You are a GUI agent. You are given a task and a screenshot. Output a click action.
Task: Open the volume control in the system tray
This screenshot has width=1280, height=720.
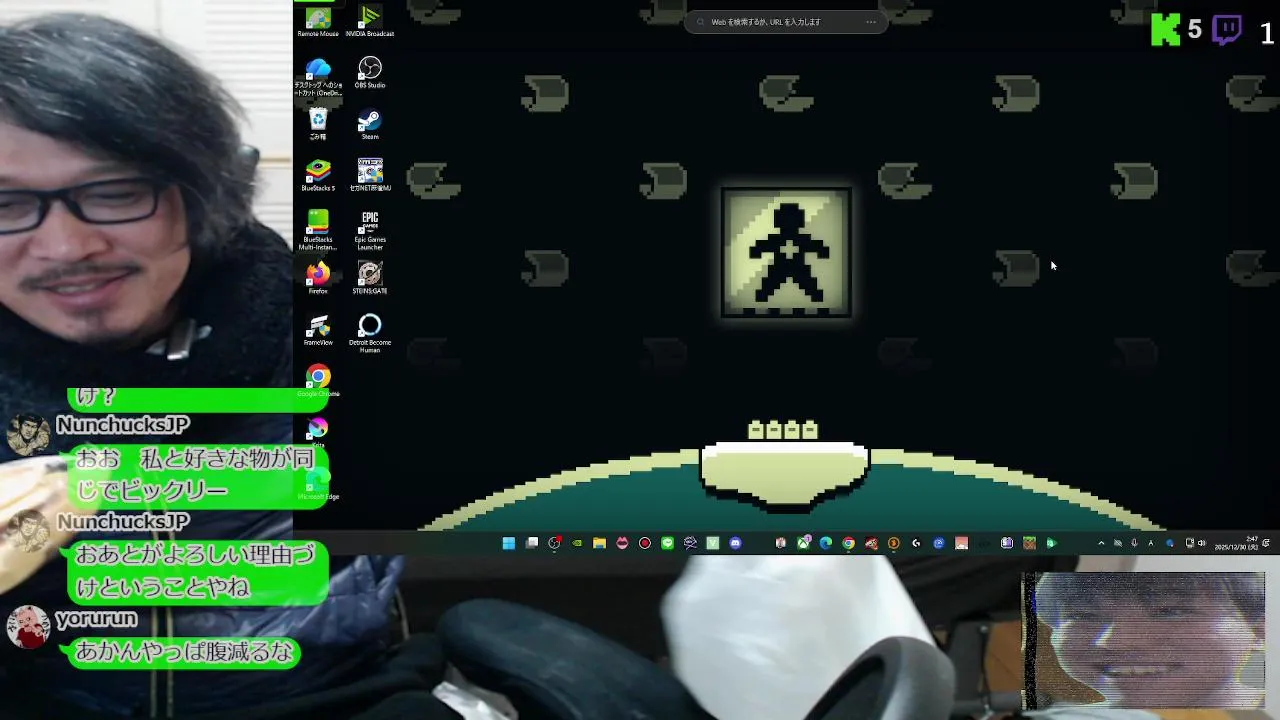click(x=1202, y=543)
